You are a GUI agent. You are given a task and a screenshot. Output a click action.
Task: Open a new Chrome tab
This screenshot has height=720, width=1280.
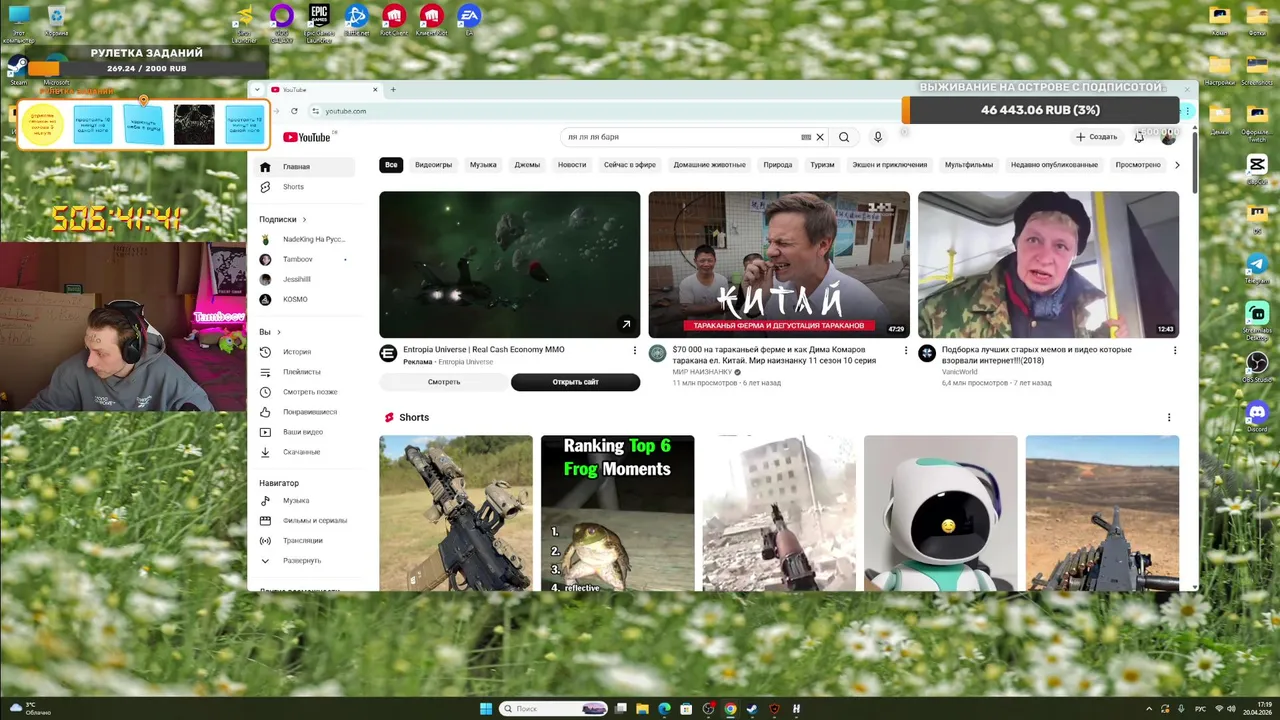393,90
